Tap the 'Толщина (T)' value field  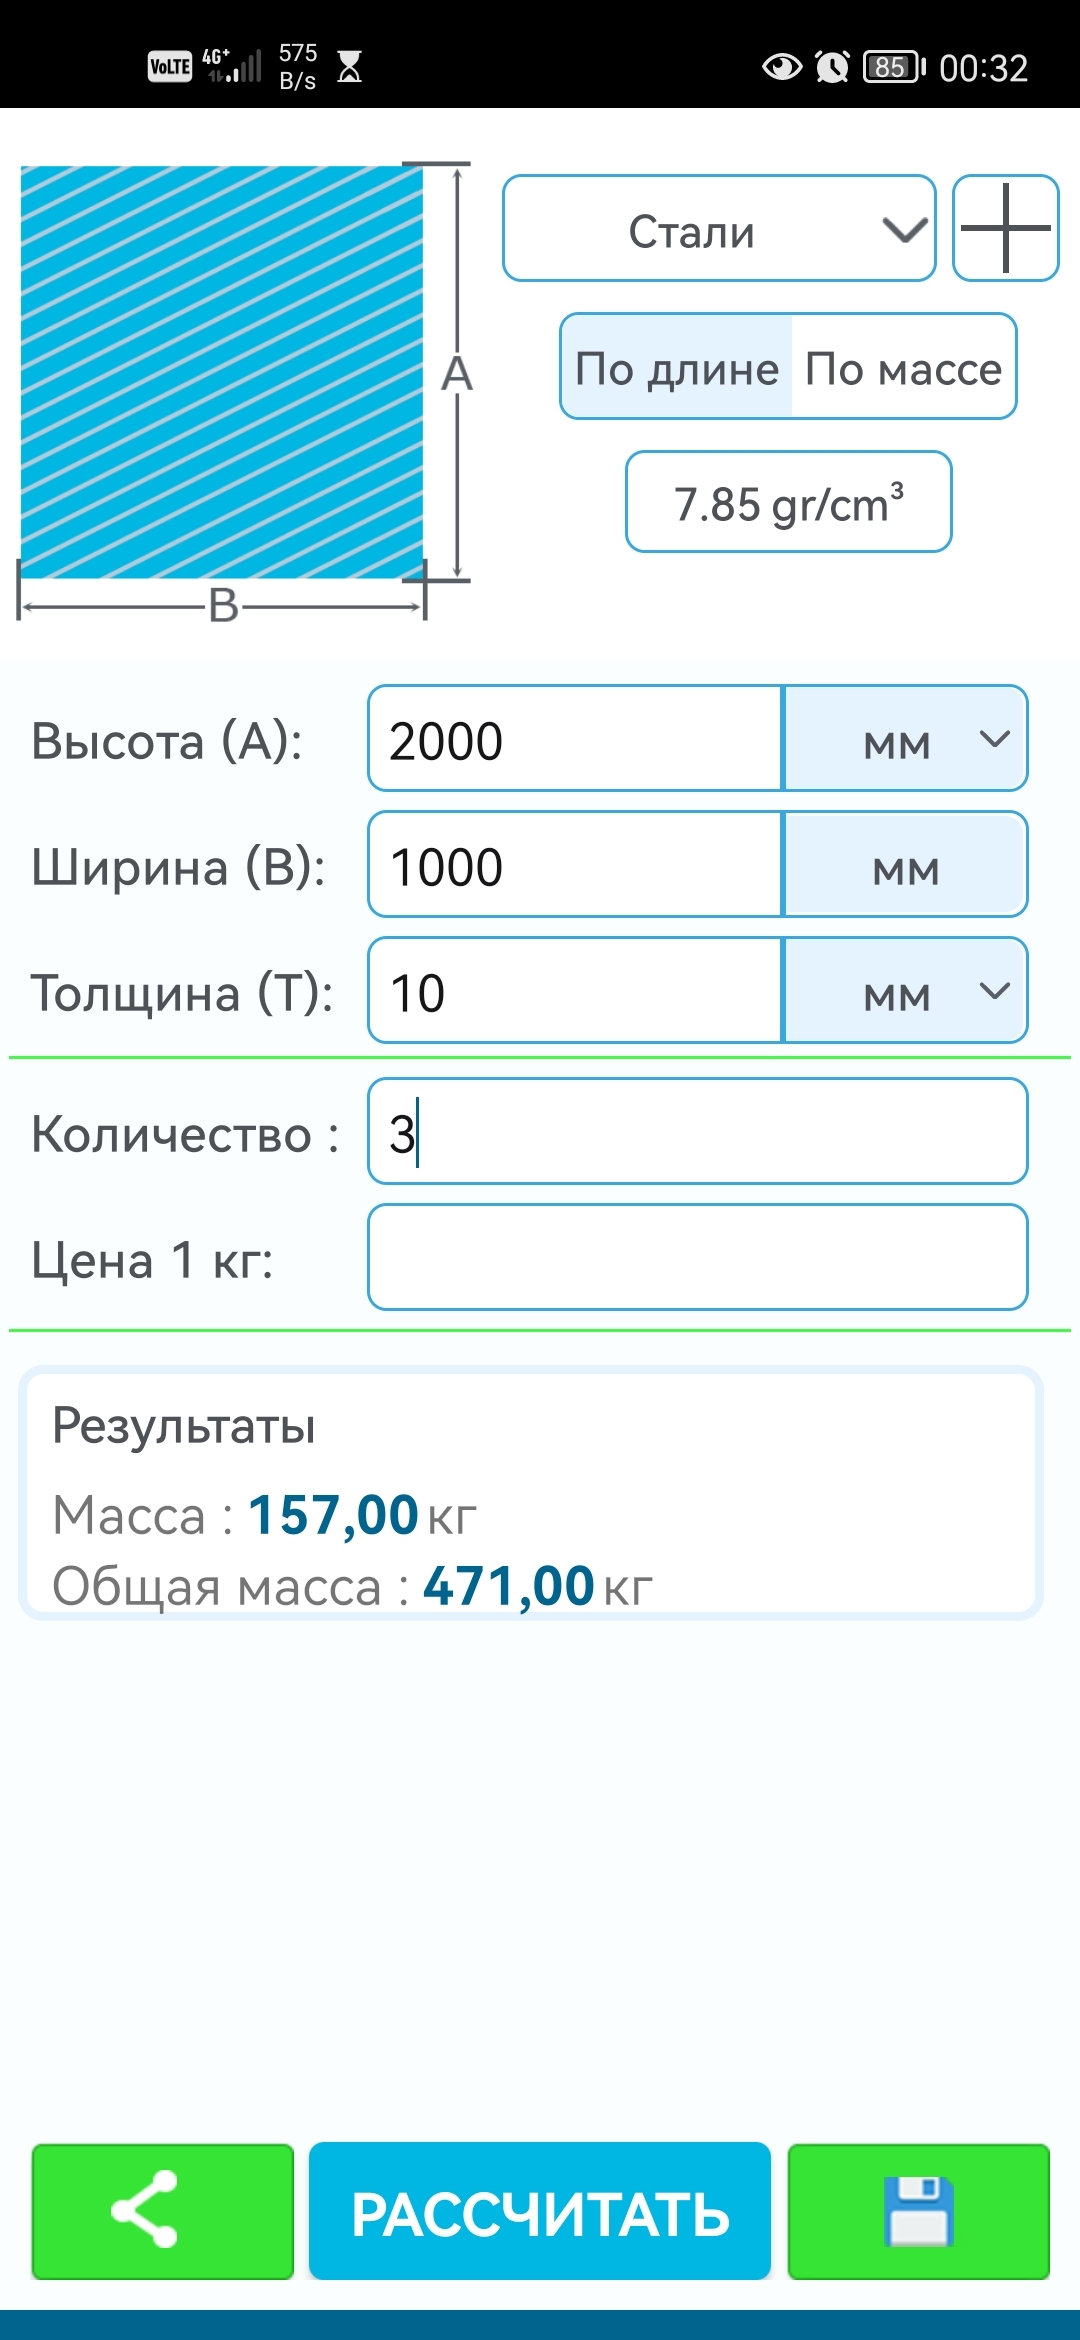pos(575,991)
